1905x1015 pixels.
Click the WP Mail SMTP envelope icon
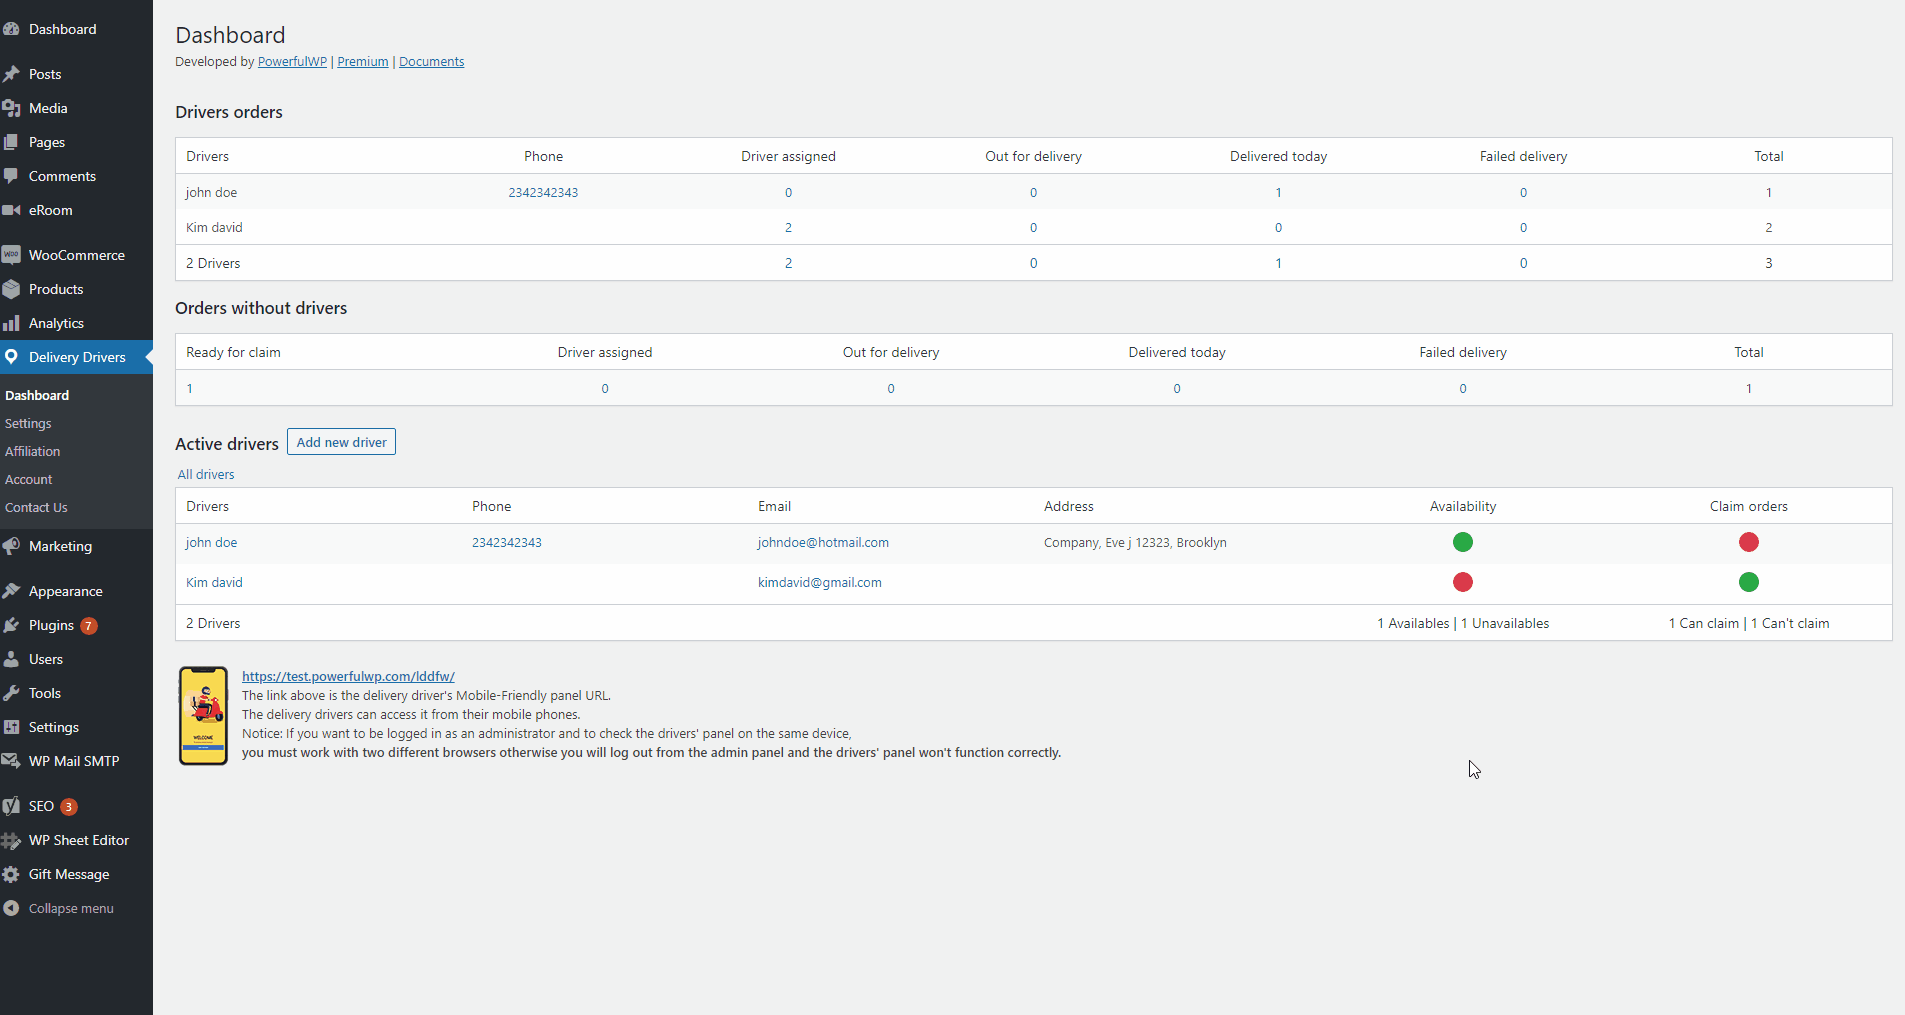click(x=11, y=761)
